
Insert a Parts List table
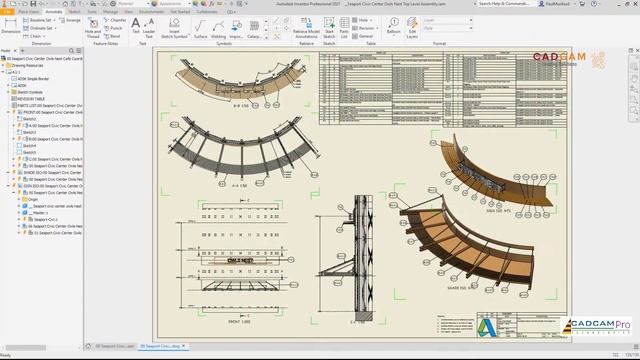tap(344, 28)
